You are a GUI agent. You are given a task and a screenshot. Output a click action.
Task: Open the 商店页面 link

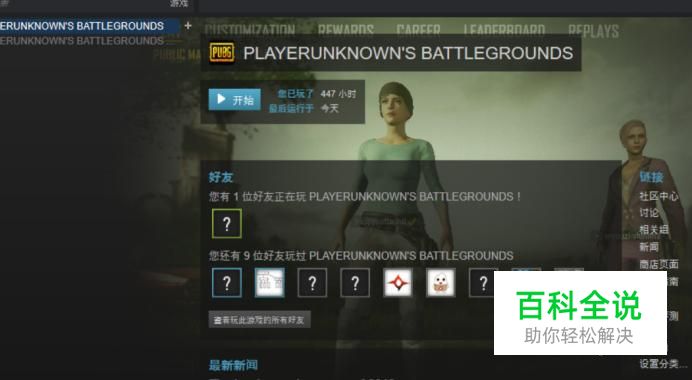[x=658, y=264]
